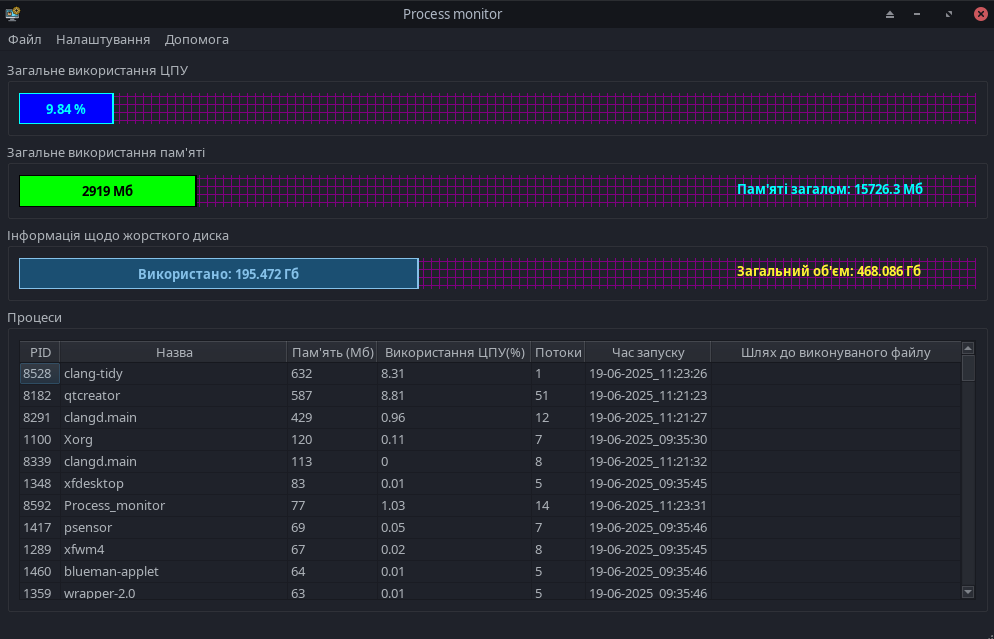Click Шлях до виконуваного файлу column header
994x639 pixels.
[x=836, y=352]
